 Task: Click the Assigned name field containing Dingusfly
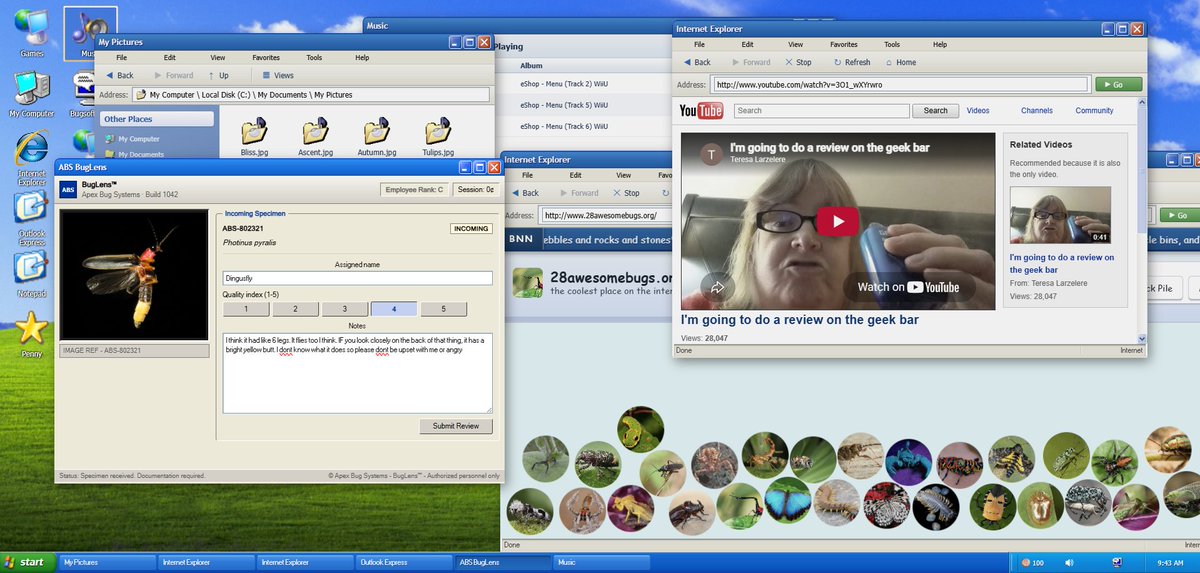(358, 279)
